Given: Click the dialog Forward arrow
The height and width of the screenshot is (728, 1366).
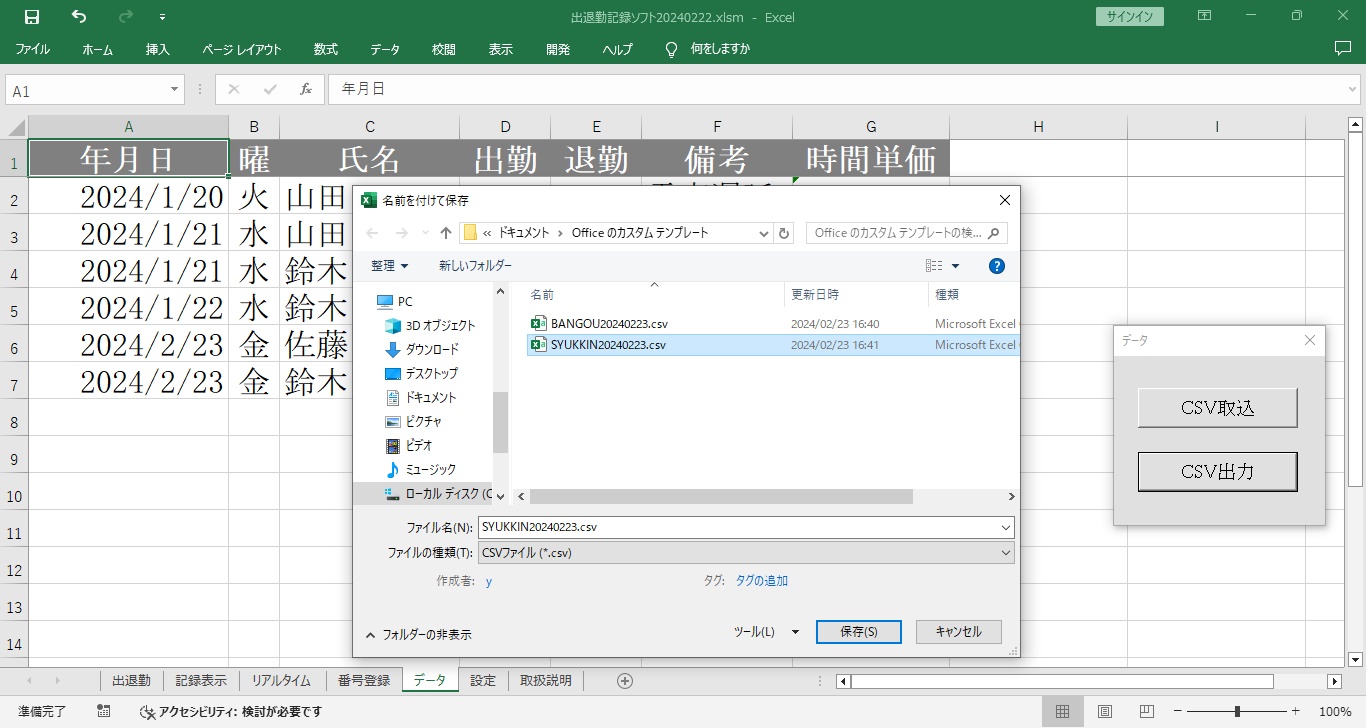Looking at the screenshot, I should (x=400, y=233).
